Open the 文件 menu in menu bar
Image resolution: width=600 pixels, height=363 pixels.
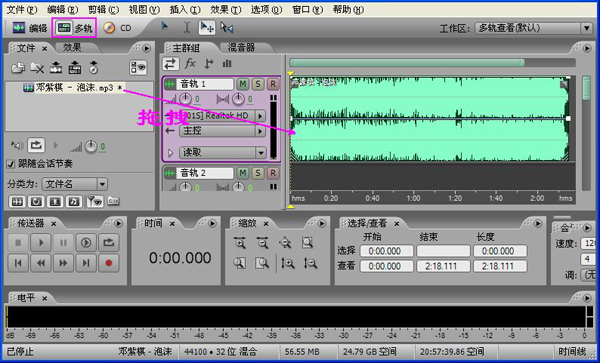tap(22, 10)
